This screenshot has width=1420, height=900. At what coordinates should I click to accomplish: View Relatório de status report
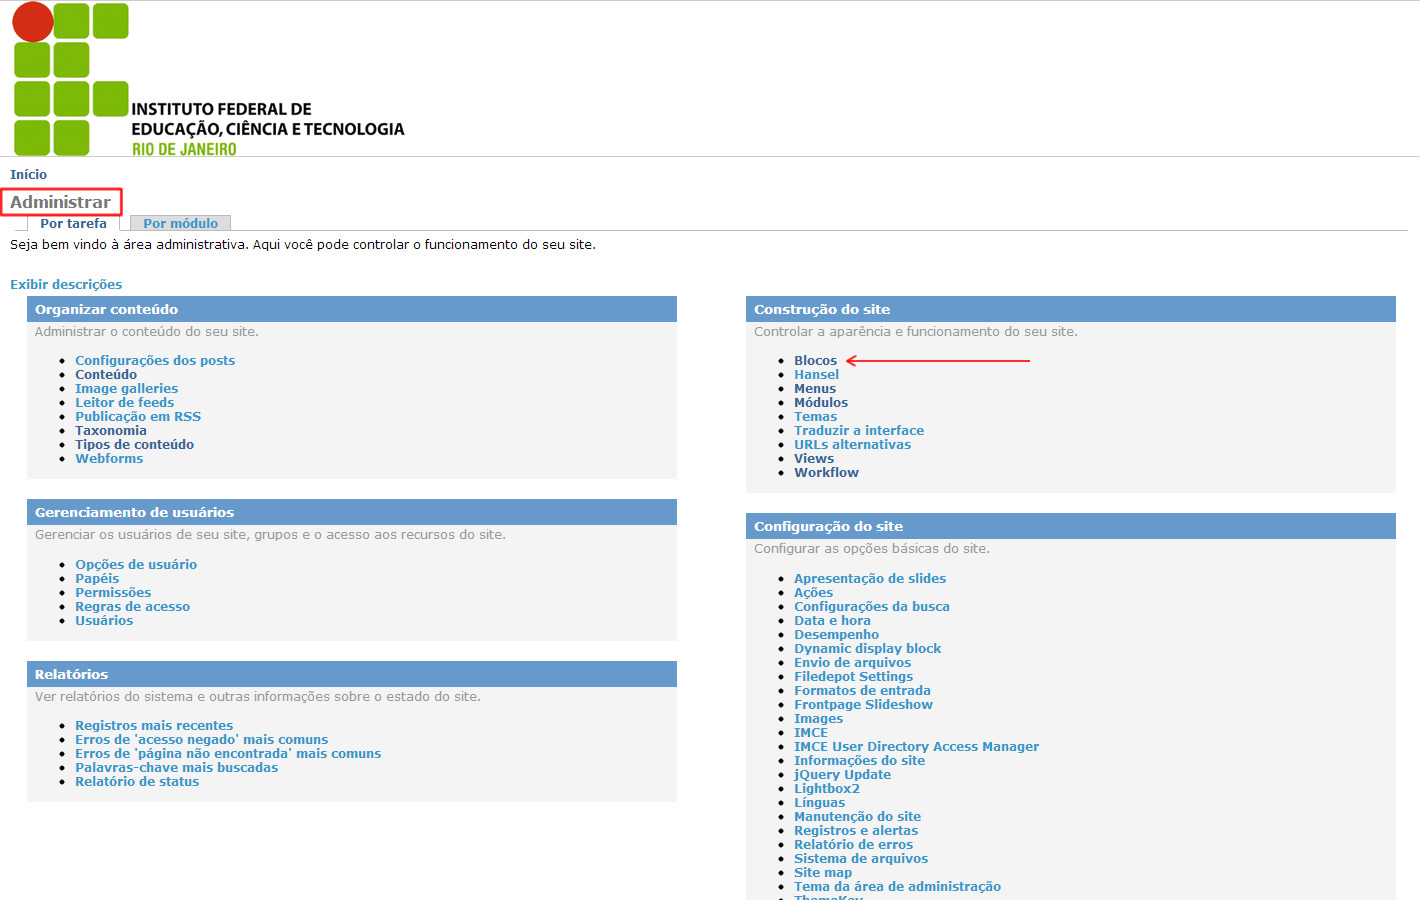[x=137, y=782]
